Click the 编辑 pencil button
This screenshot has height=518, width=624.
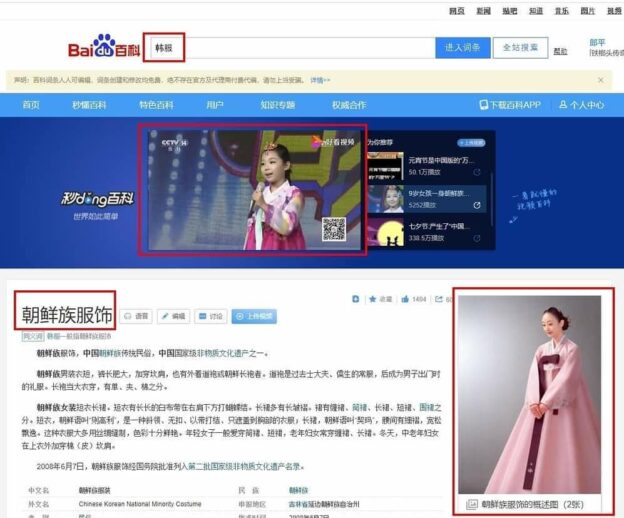tap(173, 316)
